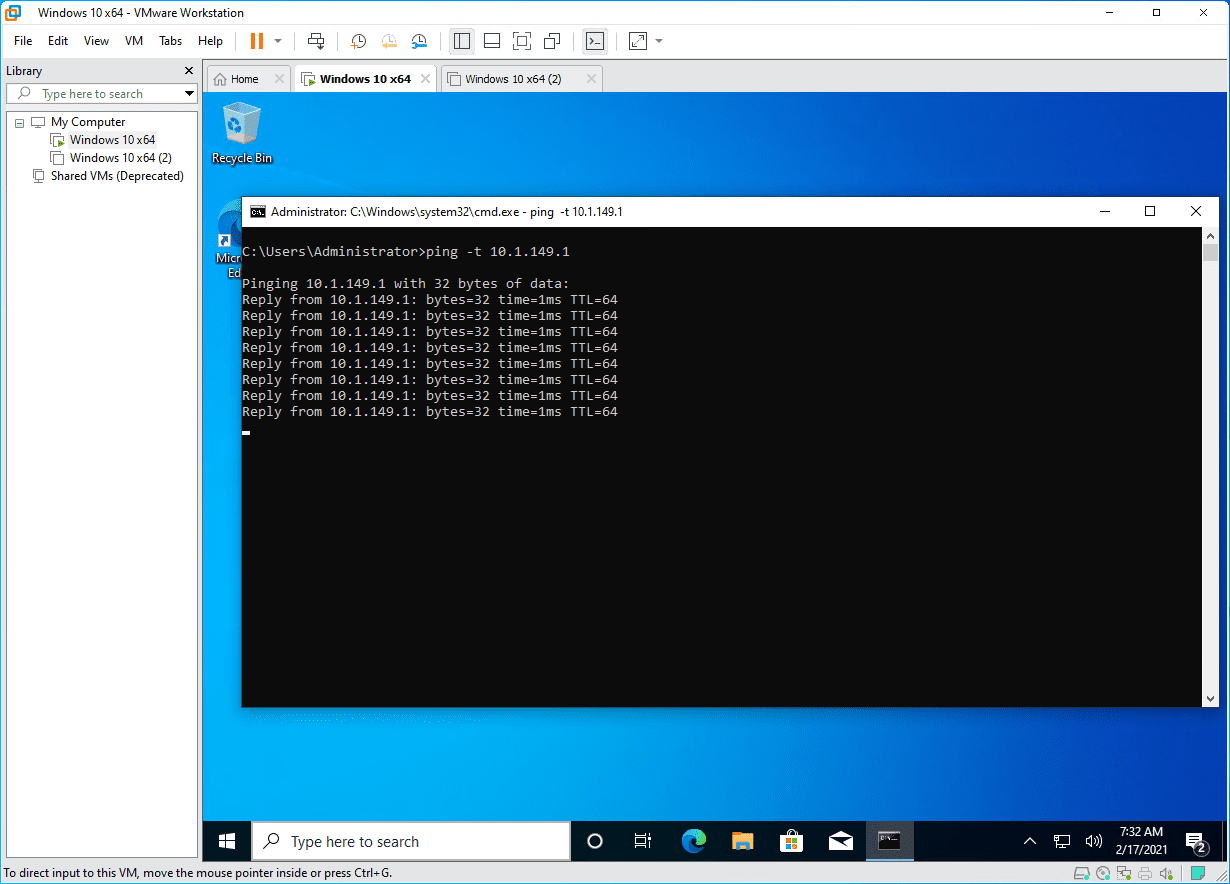Click the Command Prompt taskbar button
Viewport: 1230px width, 884px height.
889,841
